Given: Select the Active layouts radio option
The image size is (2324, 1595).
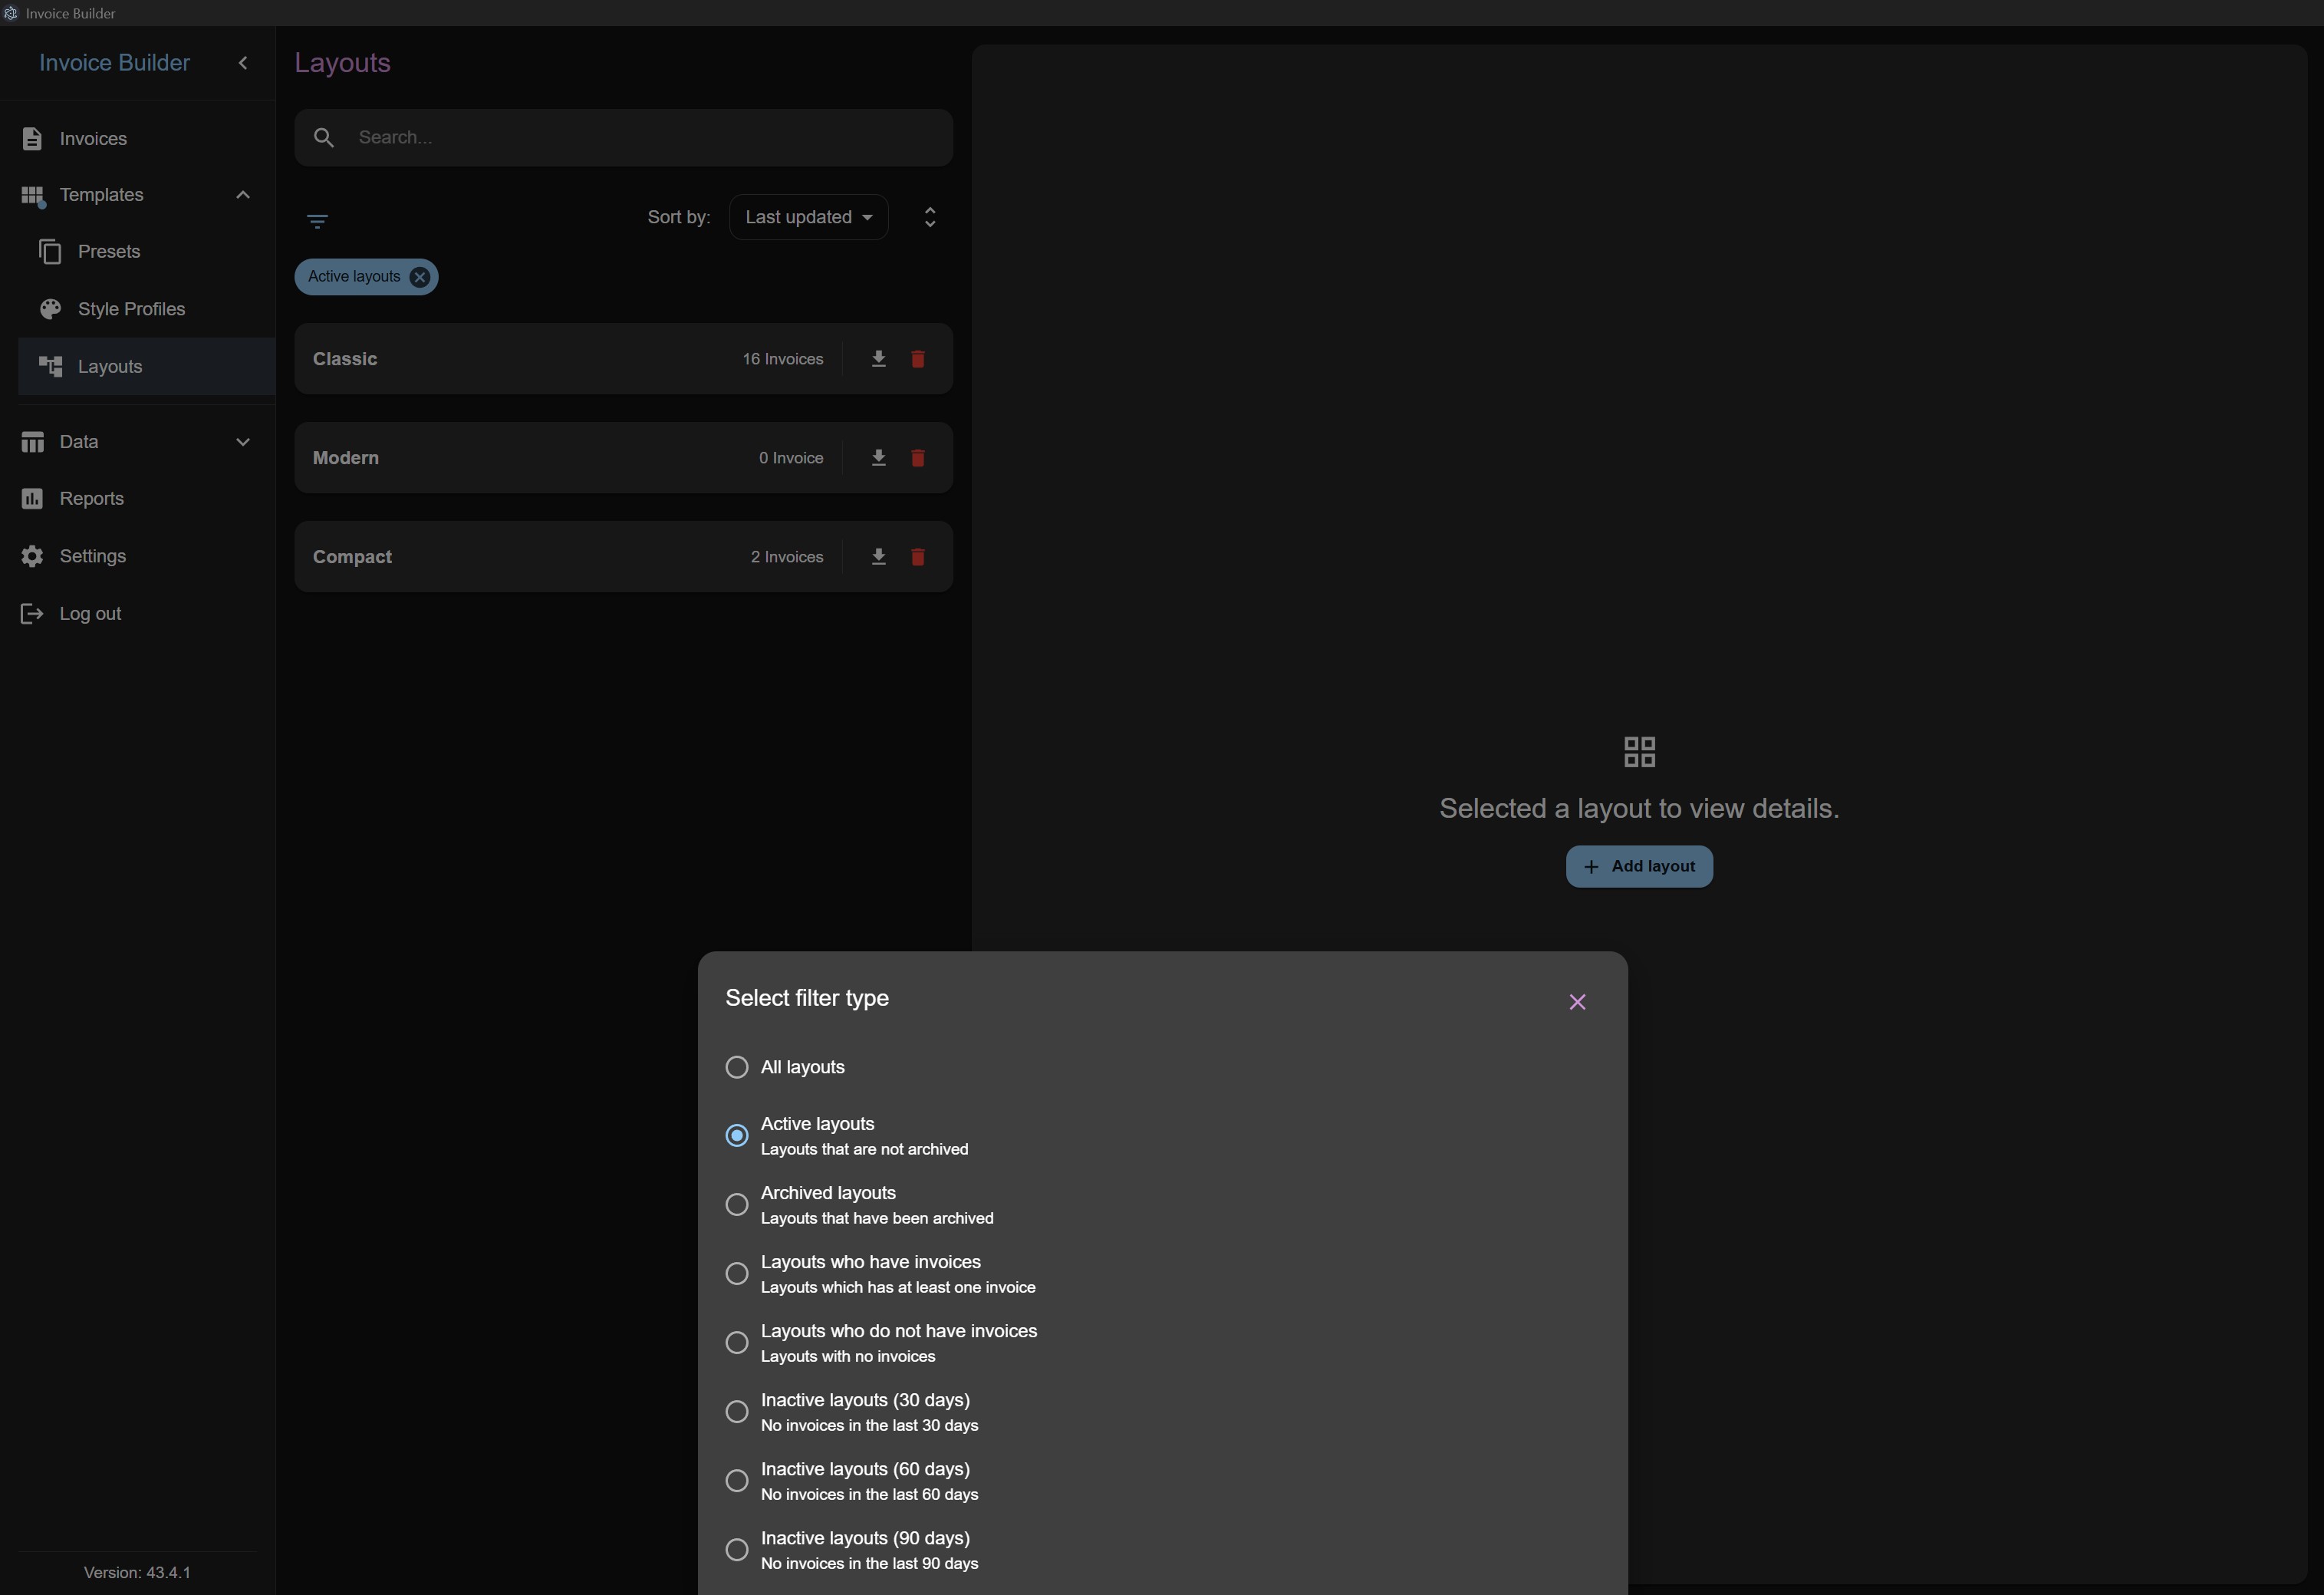Looking at the screenshot, I should (x=737, y=1136).
